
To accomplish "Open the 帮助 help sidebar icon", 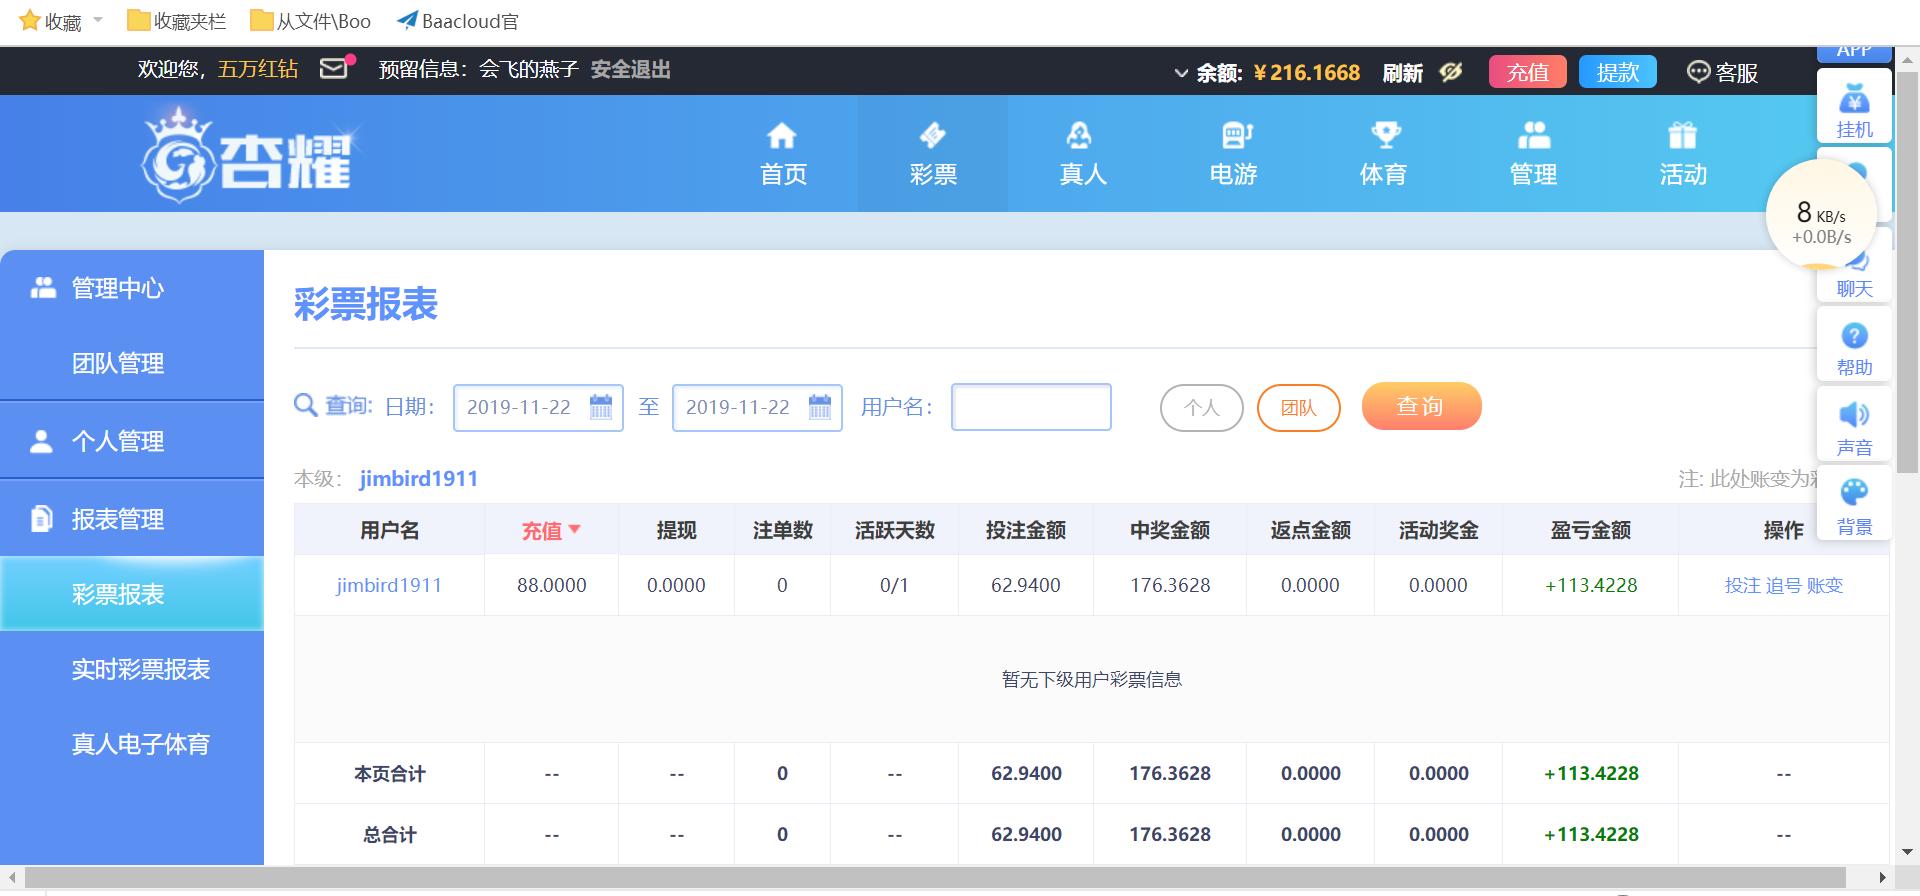I will (1854, 337).
